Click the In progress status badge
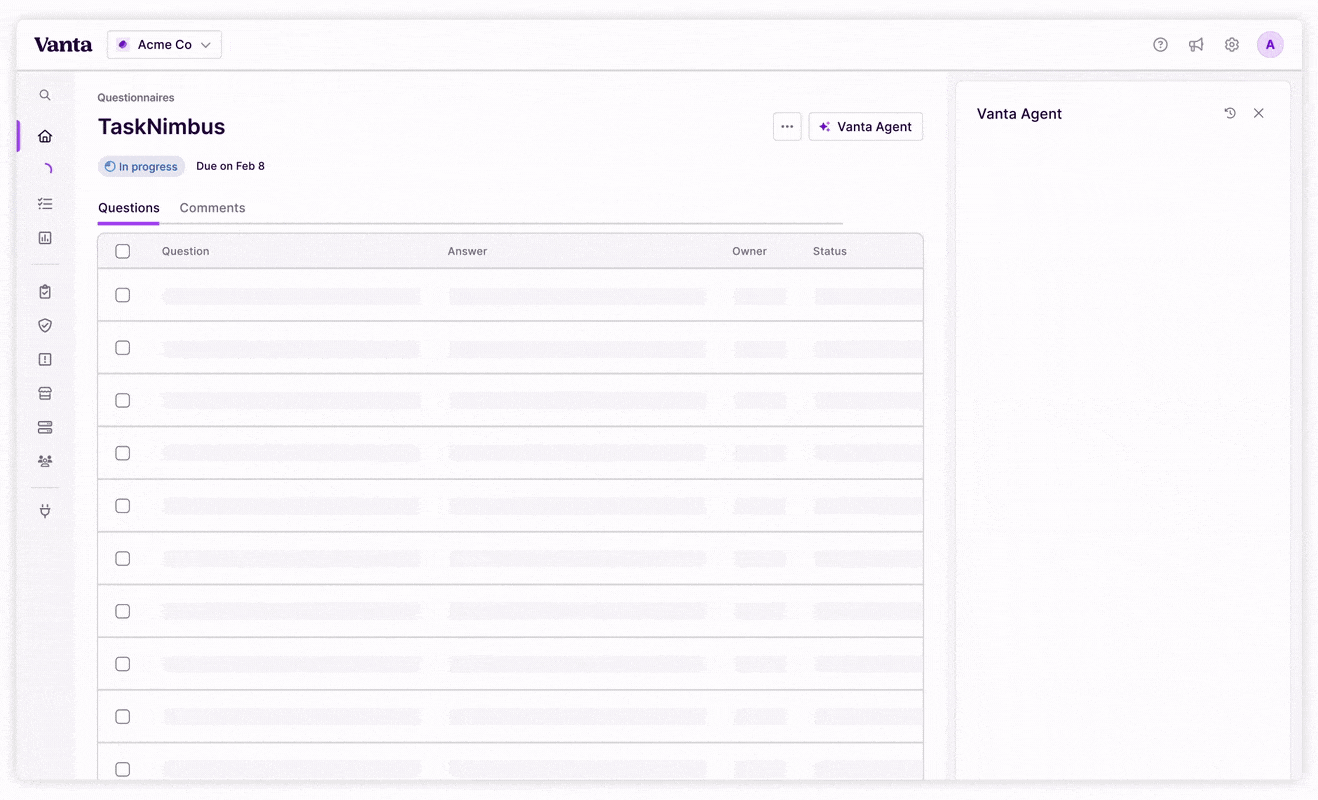The image size is (1318, 800). (x=141, y=167)
